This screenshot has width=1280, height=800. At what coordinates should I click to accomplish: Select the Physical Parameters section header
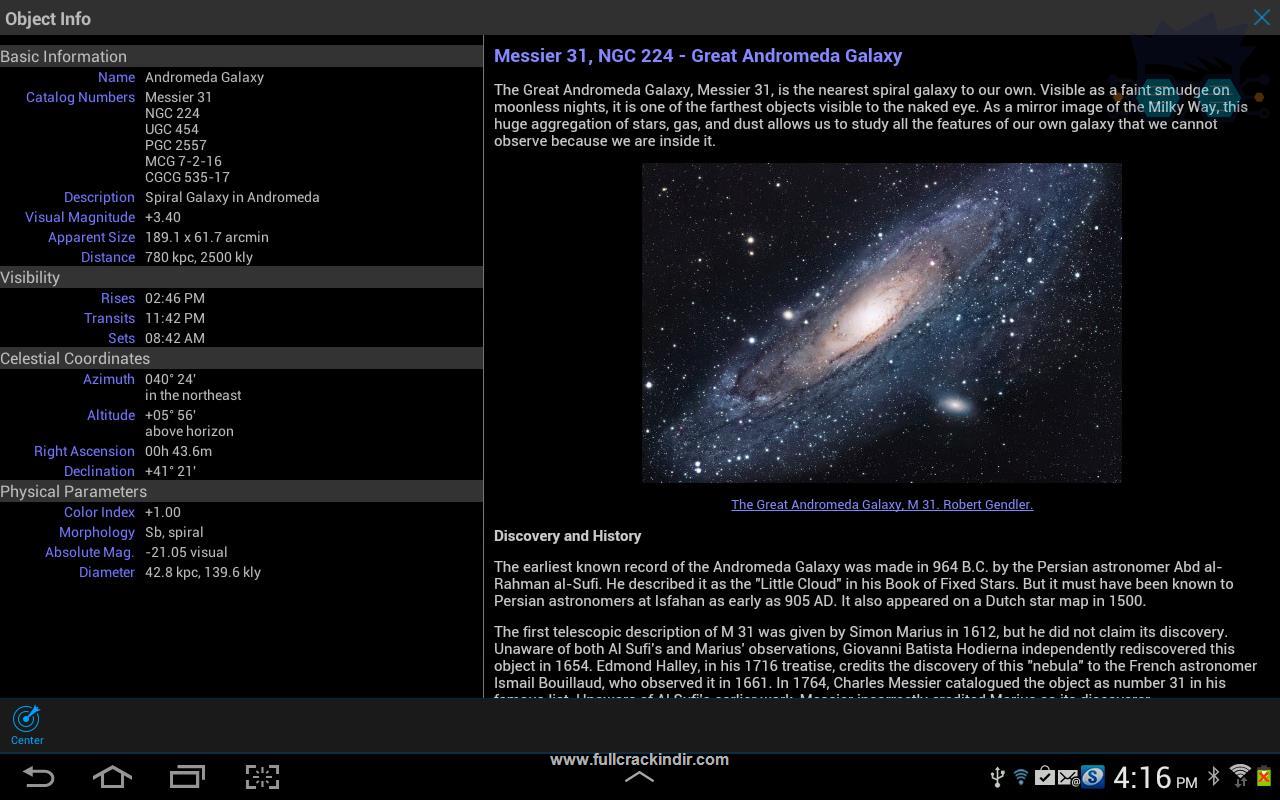241,491
